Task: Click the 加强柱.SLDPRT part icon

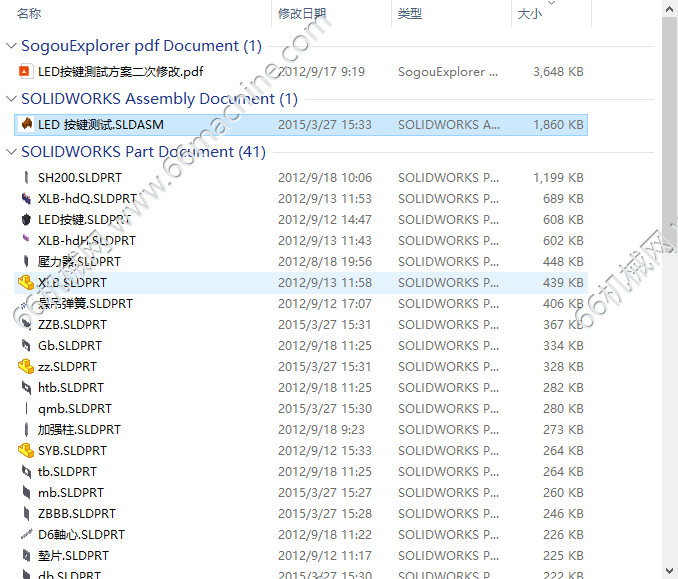Action: (26, 429)
